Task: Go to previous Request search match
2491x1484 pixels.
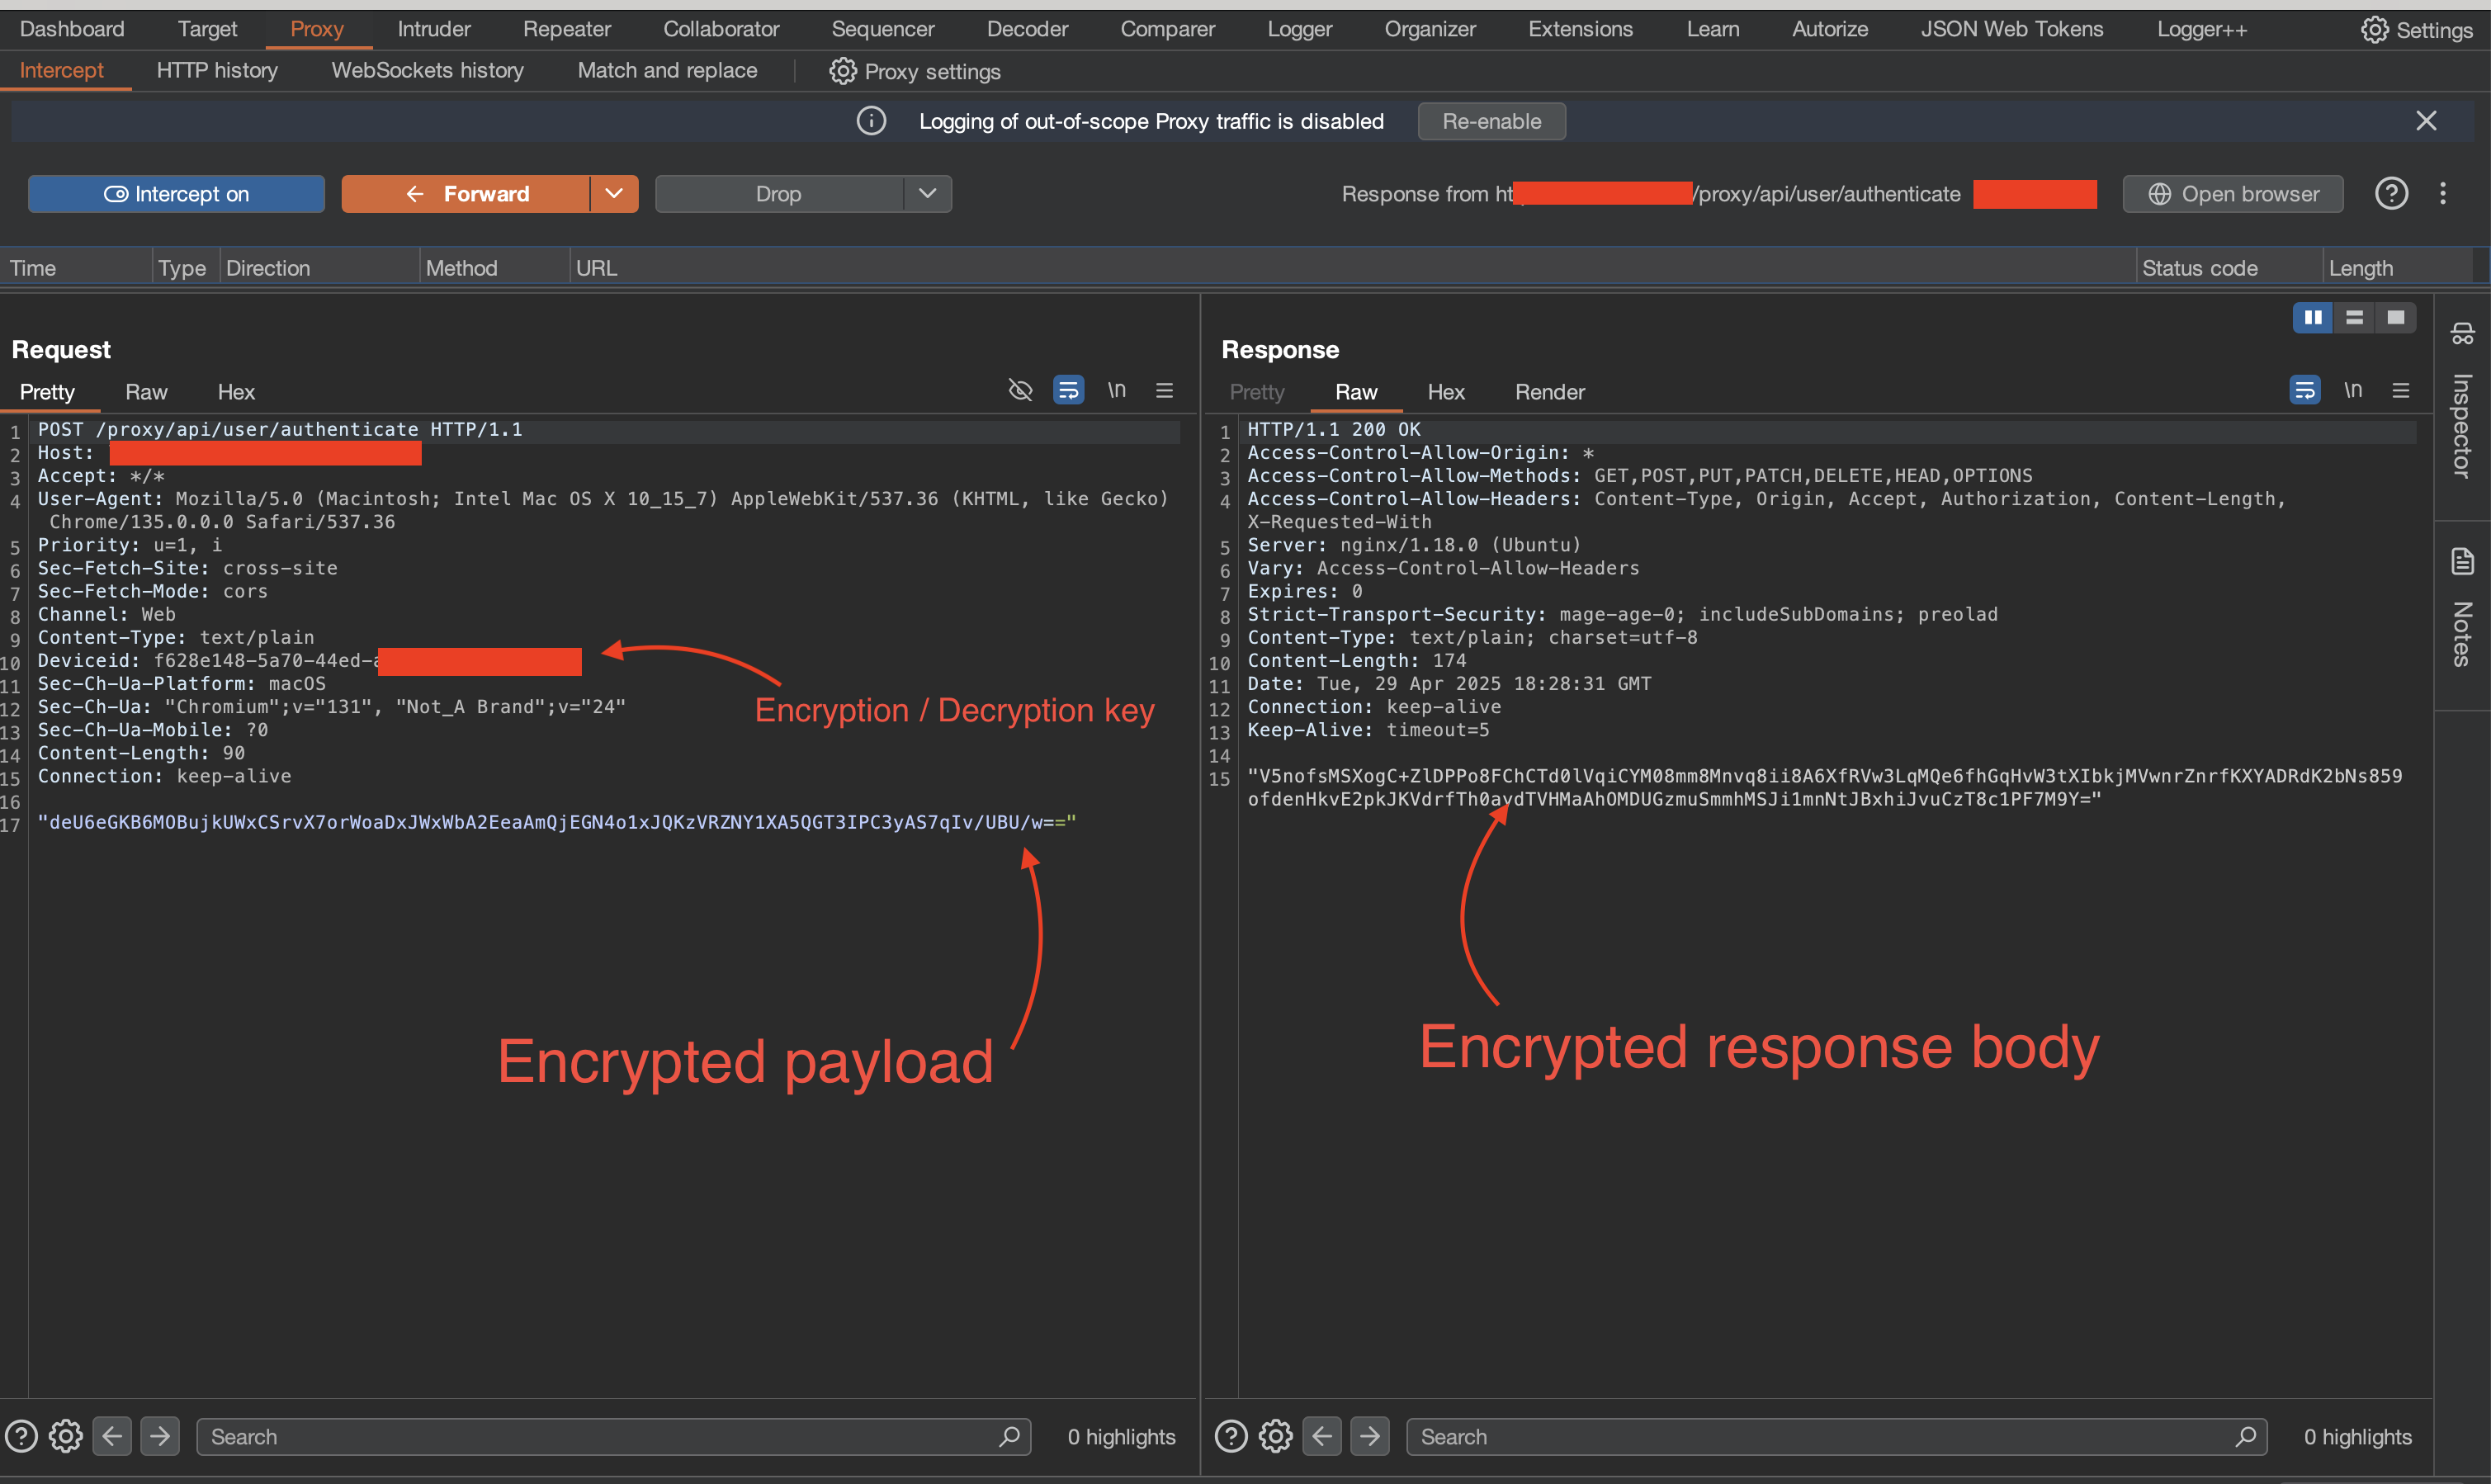Action: 112,1437
